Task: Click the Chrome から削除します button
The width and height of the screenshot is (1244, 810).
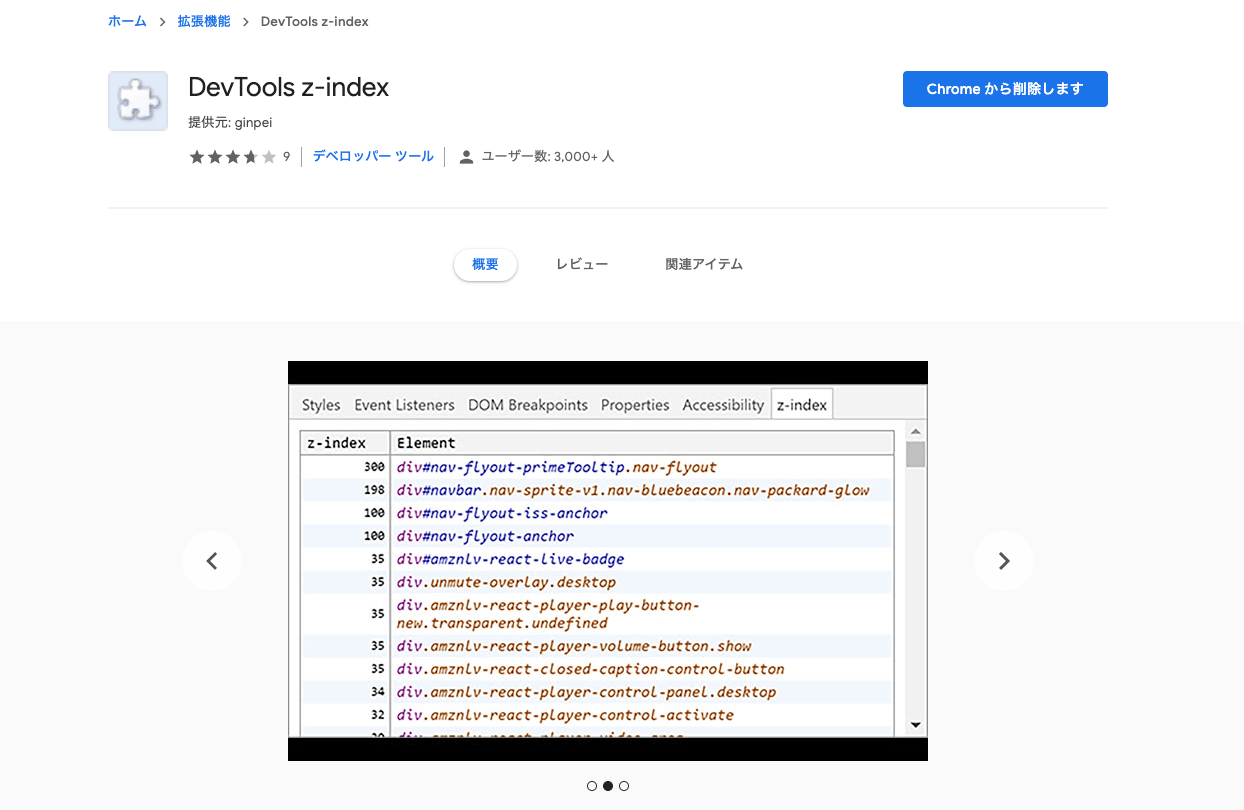Action: click(1004, 89)
